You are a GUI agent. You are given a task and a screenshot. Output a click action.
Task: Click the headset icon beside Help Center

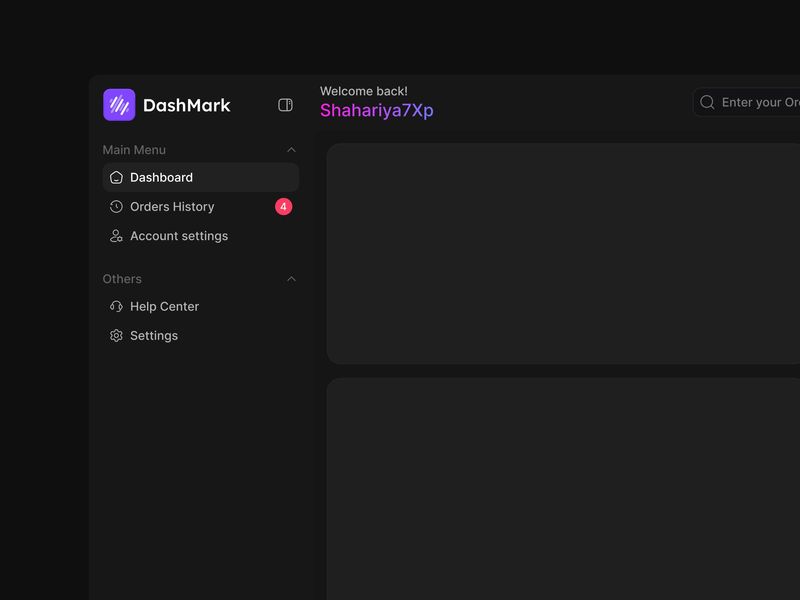116,306
